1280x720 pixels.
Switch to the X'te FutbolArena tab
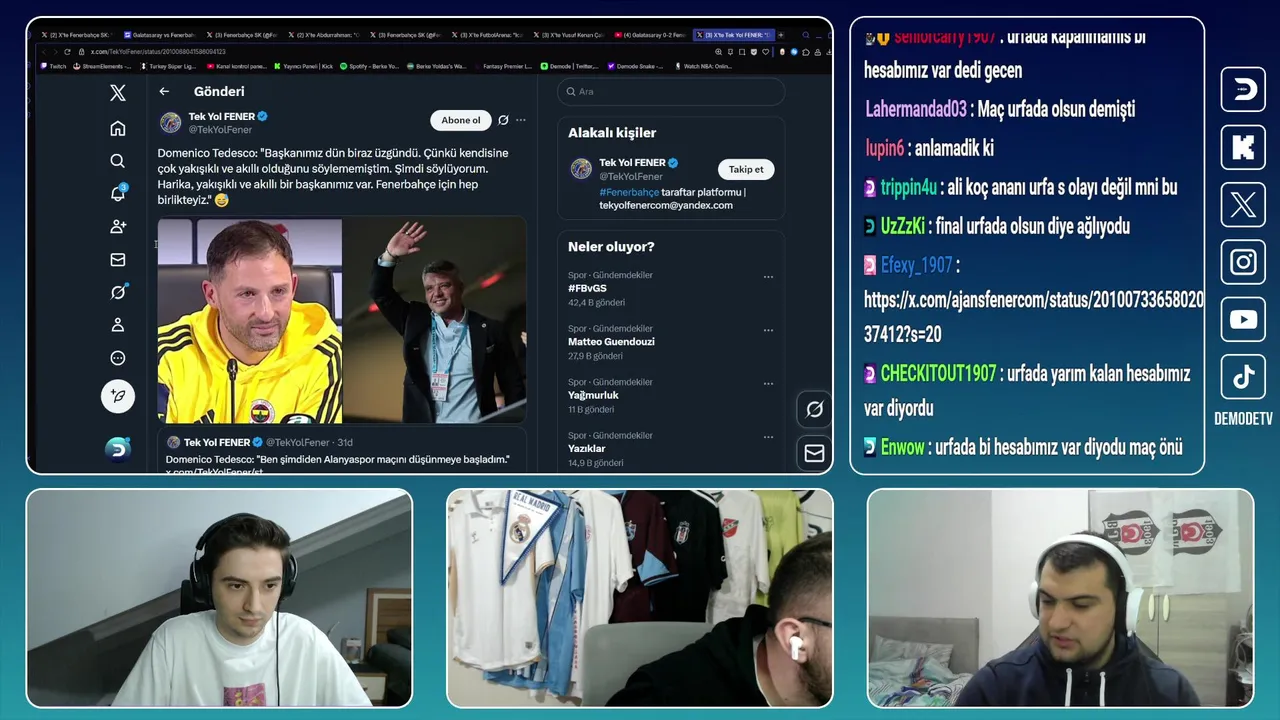click(488, 35)
